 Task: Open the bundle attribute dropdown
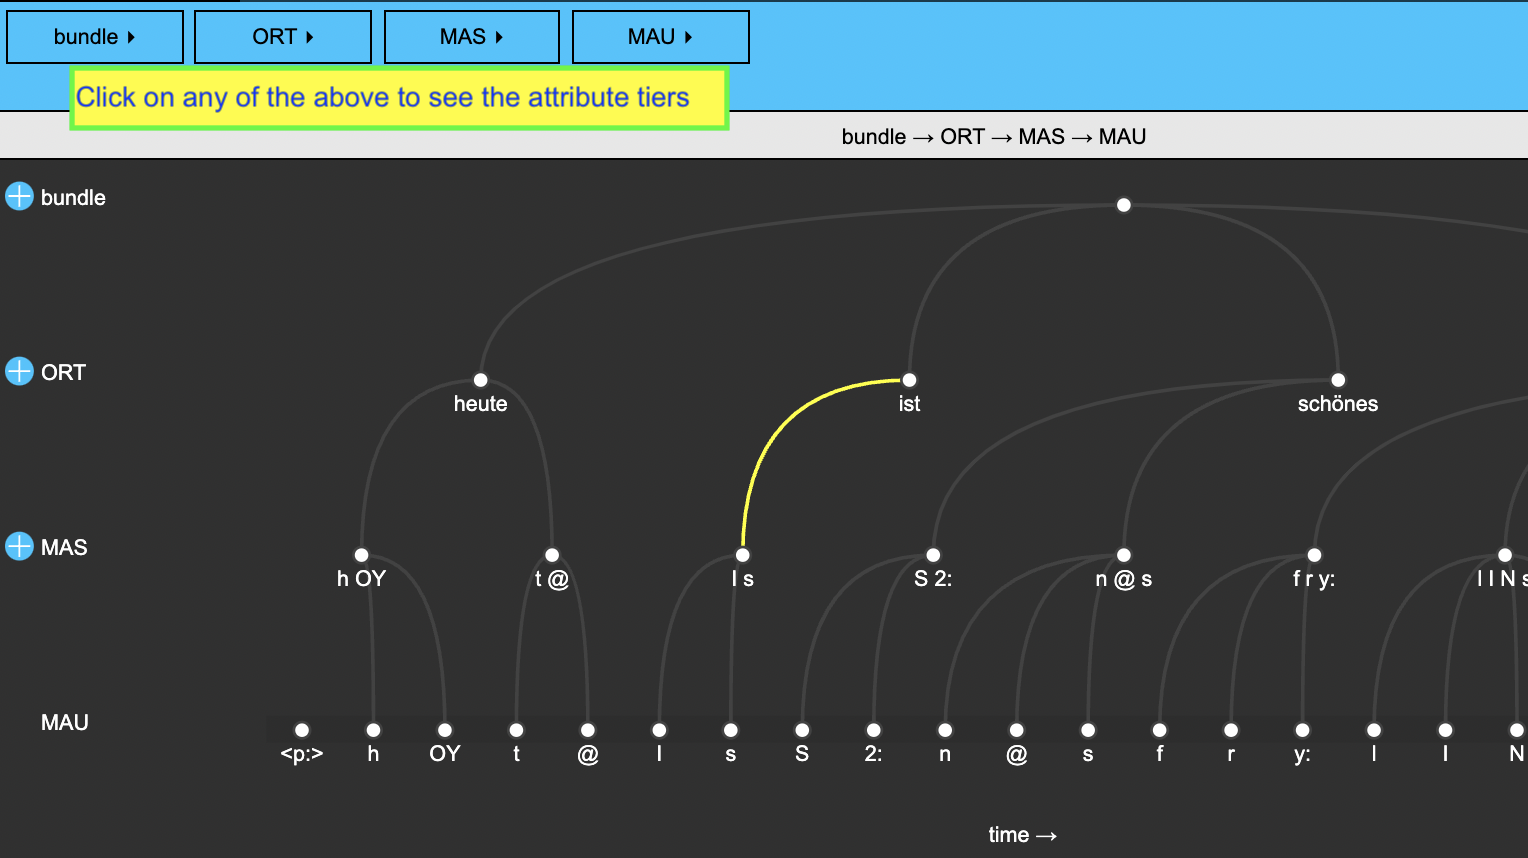pos(95,37)
